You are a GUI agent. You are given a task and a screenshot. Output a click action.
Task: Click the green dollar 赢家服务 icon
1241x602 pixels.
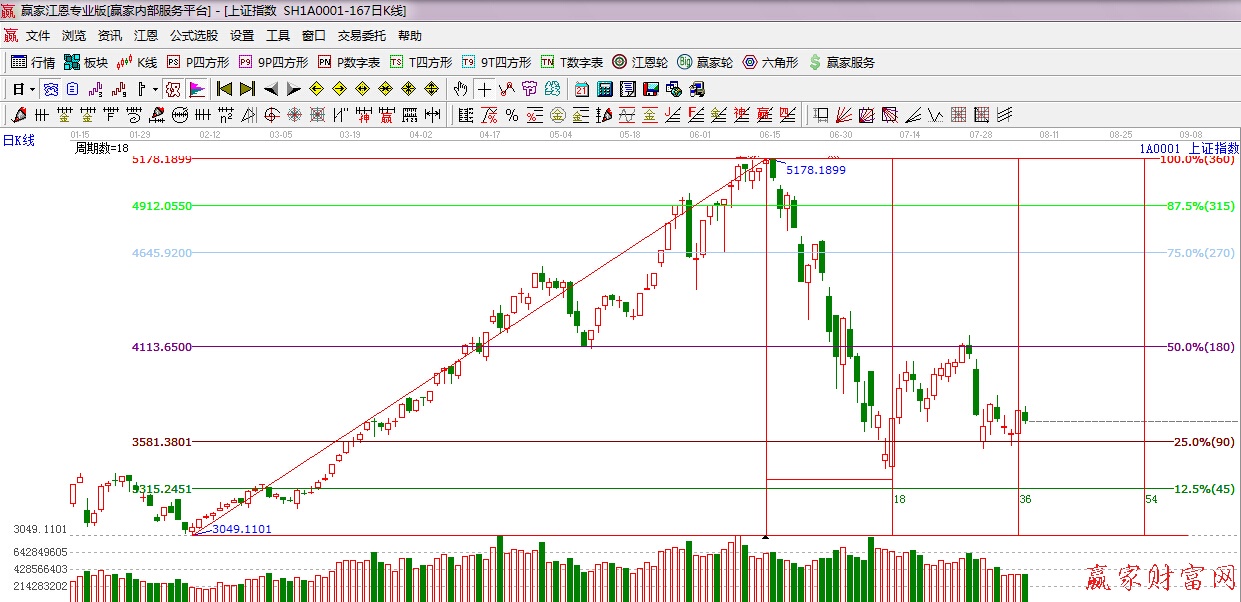click(815, 62)
